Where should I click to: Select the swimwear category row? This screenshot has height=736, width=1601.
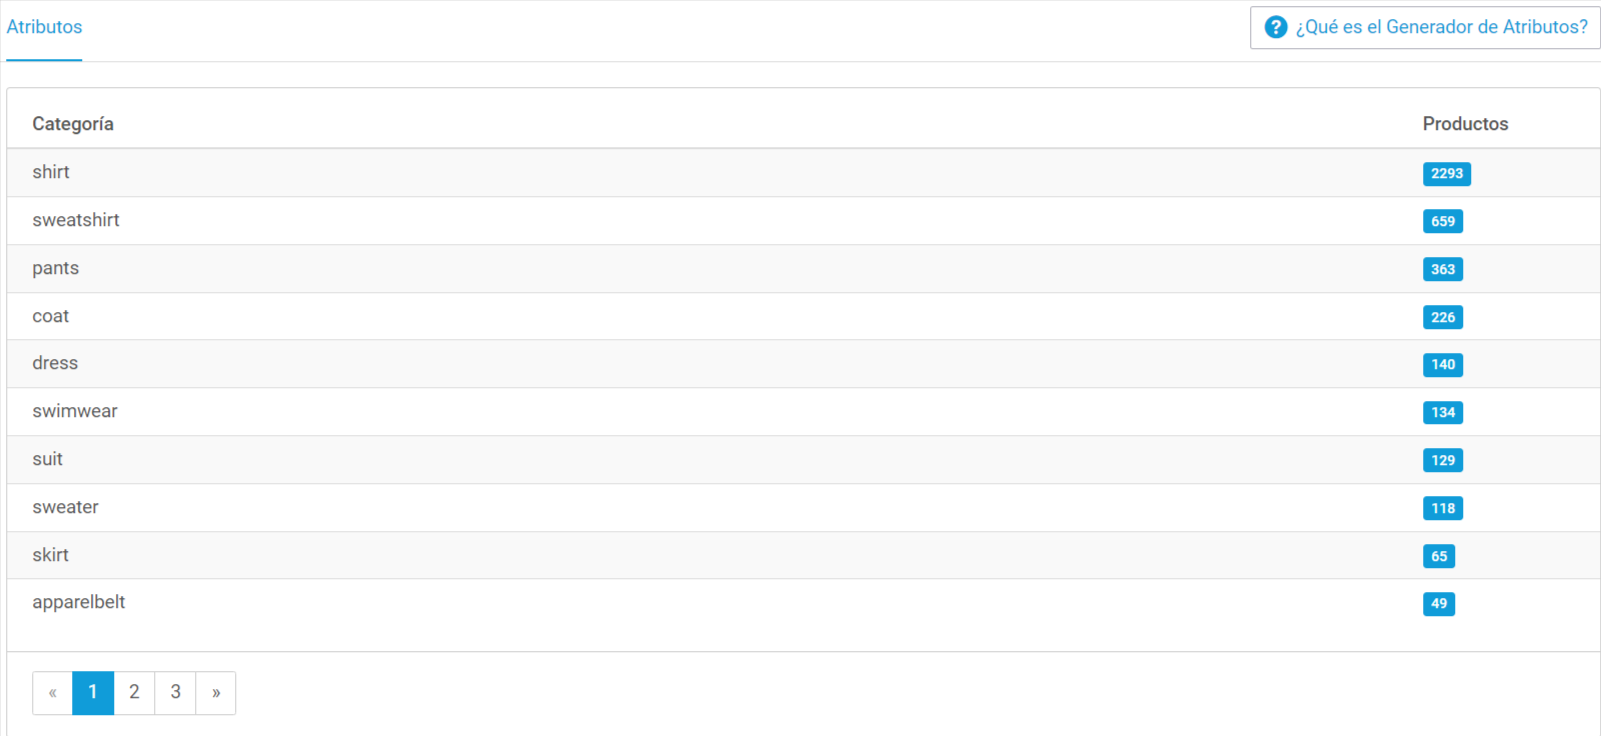(x=803, y=412)
